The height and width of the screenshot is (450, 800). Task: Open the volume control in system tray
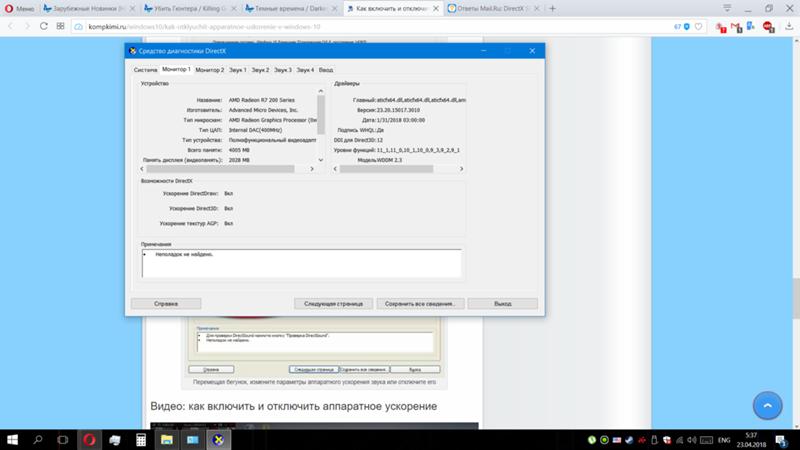692,440
